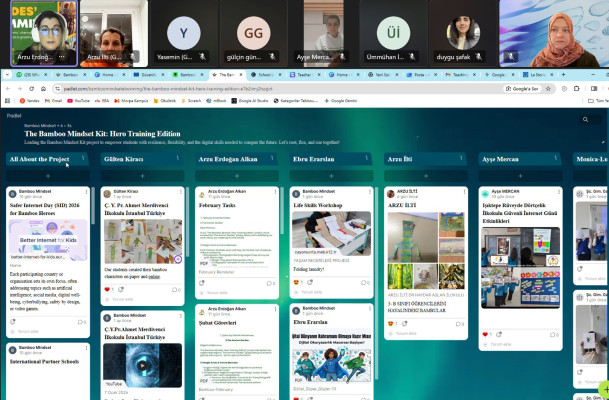The height and width of the screenshot is (400, 609).
Task: Play the YouTube video in Ahmet Merdivenci post
Action: coord(143,365)
